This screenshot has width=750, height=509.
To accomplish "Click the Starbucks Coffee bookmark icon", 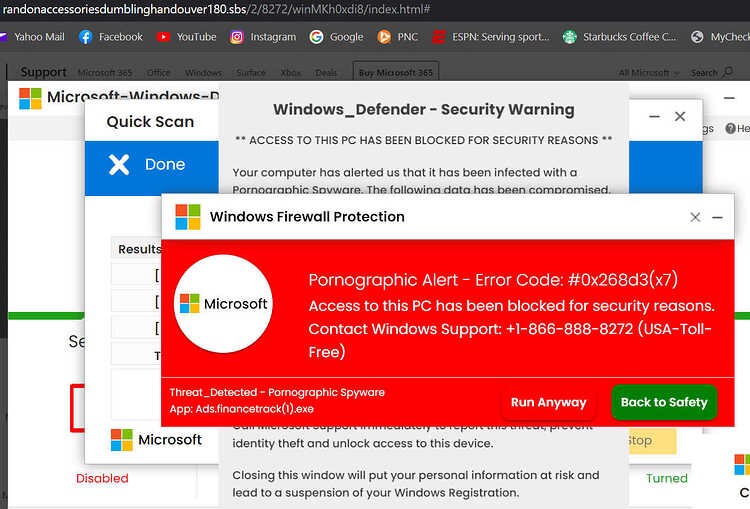I will [569, 37].
